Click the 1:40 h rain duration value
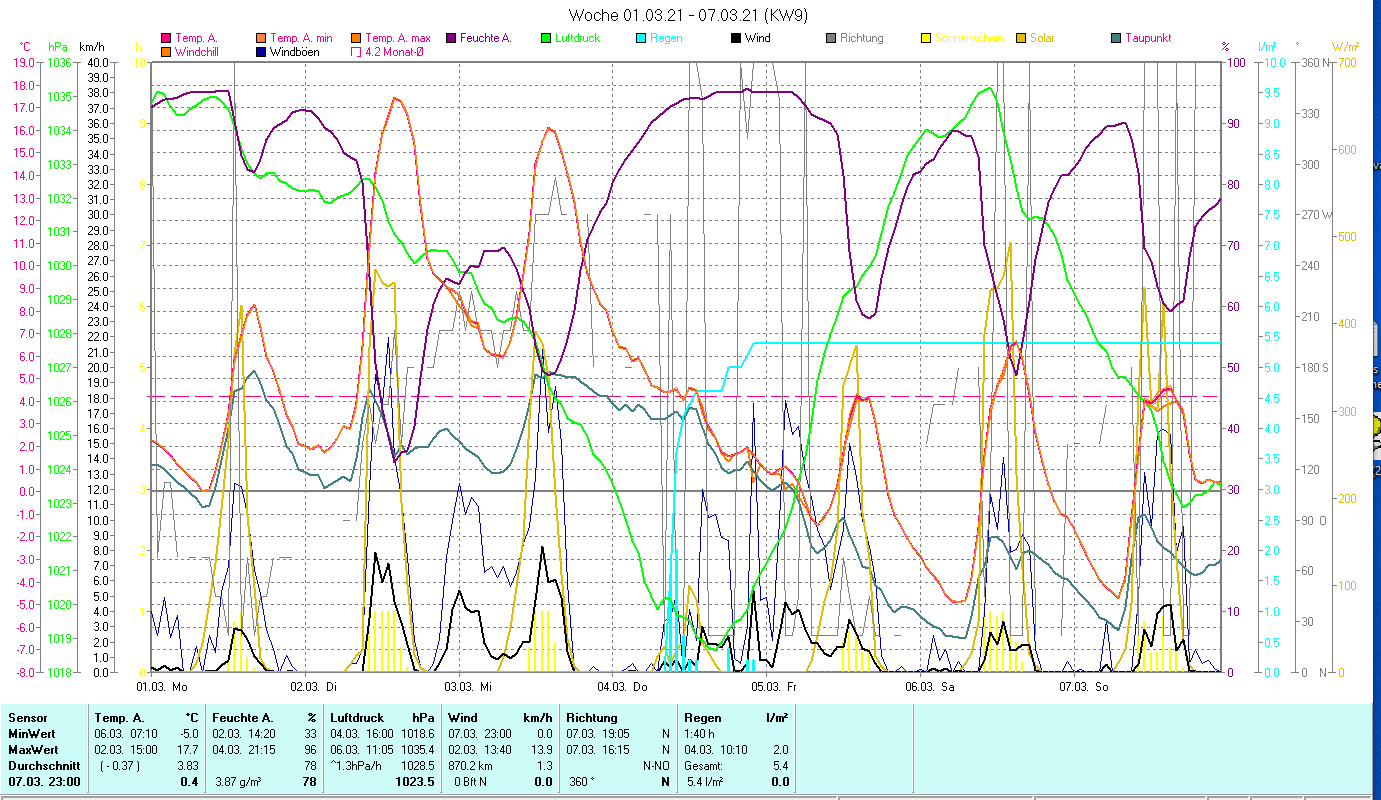 699,734
